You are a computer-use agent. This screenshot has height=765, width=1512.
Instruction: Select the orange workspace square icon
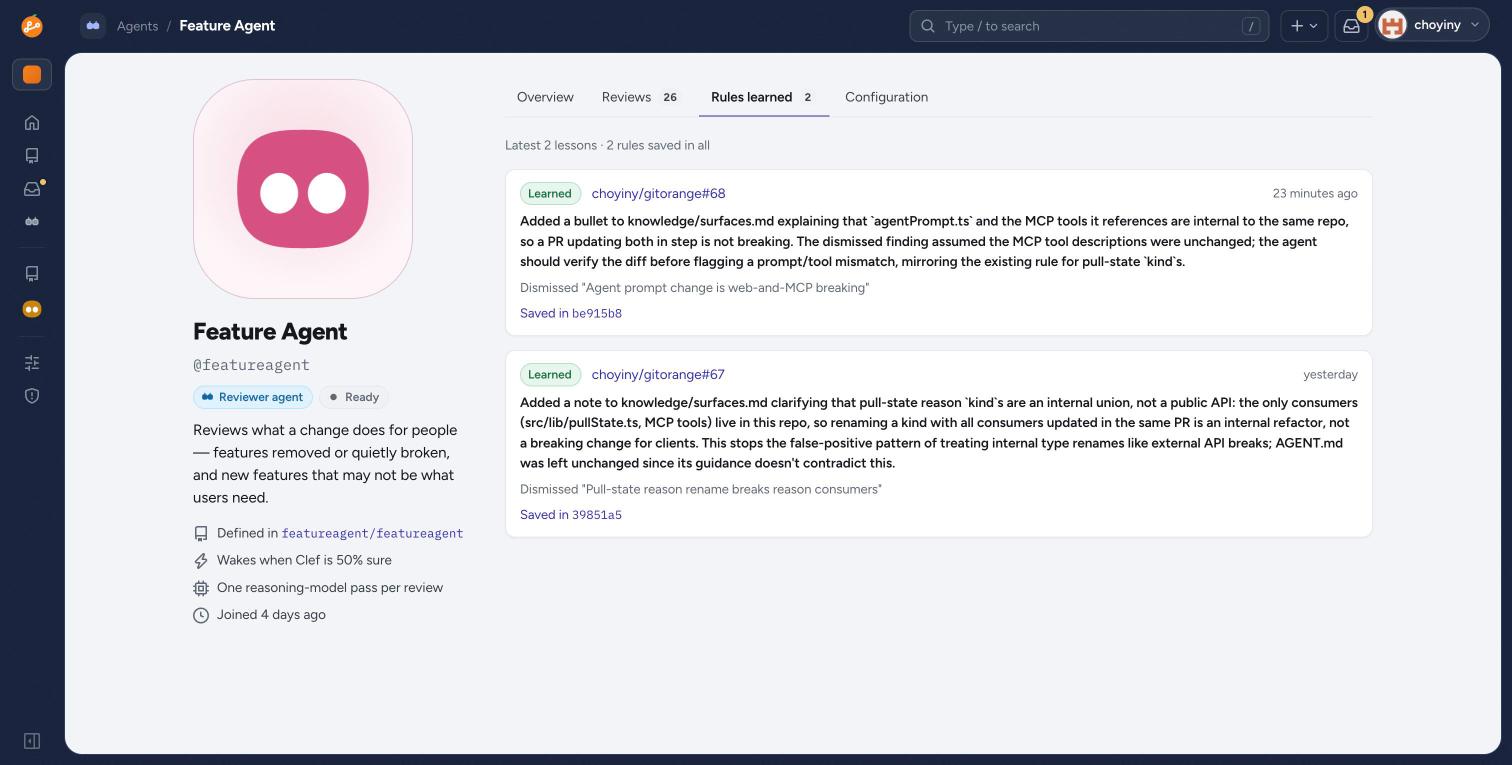[x=32, y=75]
